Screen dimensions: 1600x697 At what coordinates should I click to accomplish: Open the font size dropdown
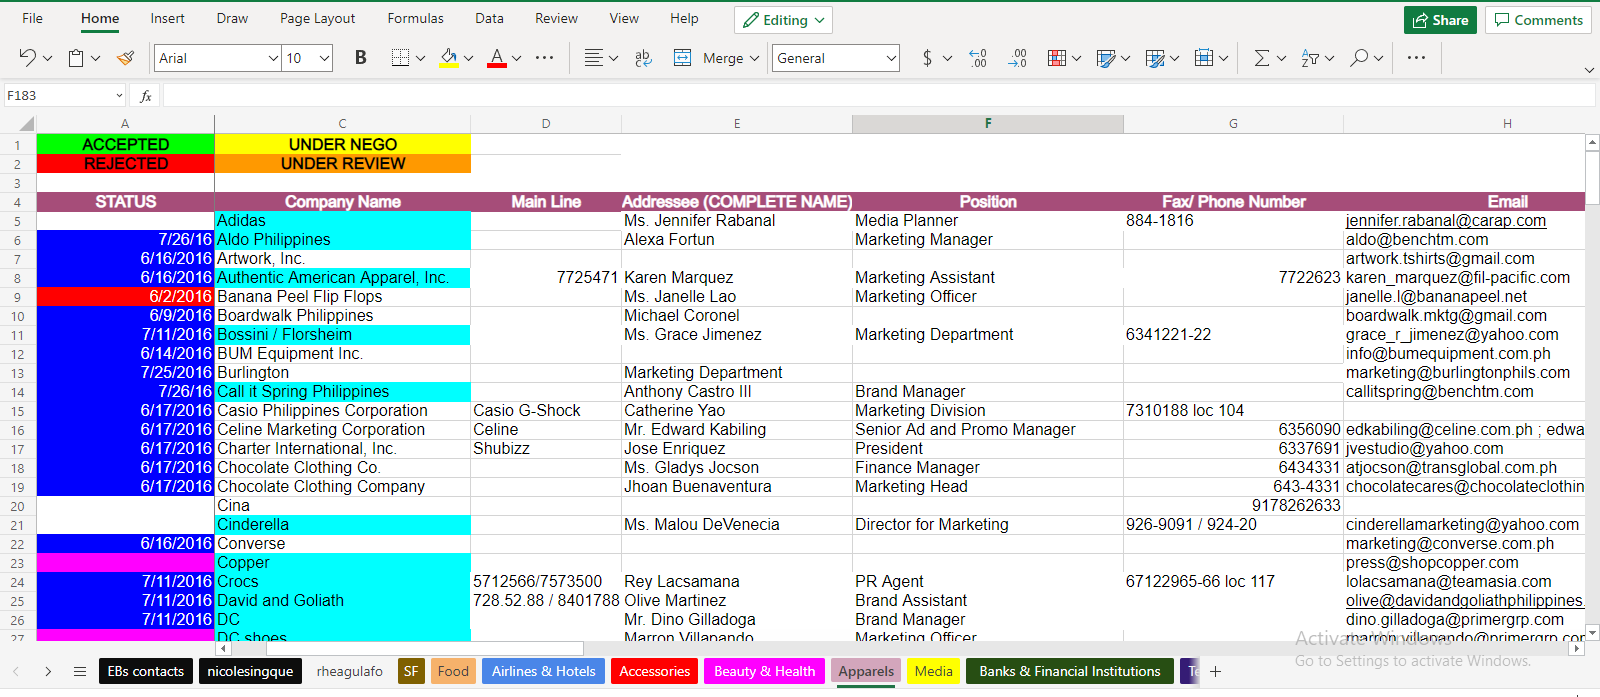click(x=325, y=58)
